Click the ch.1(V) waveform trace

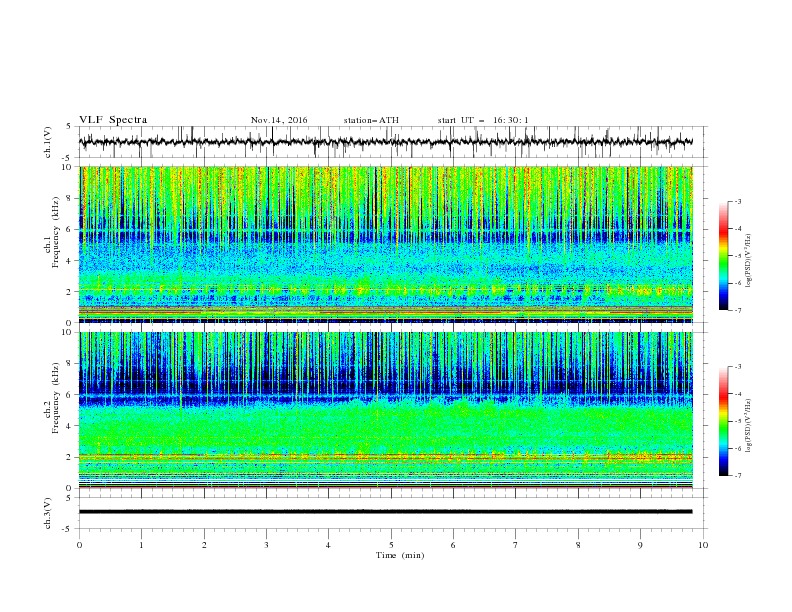pyautogui.click(x=386, y=142)
